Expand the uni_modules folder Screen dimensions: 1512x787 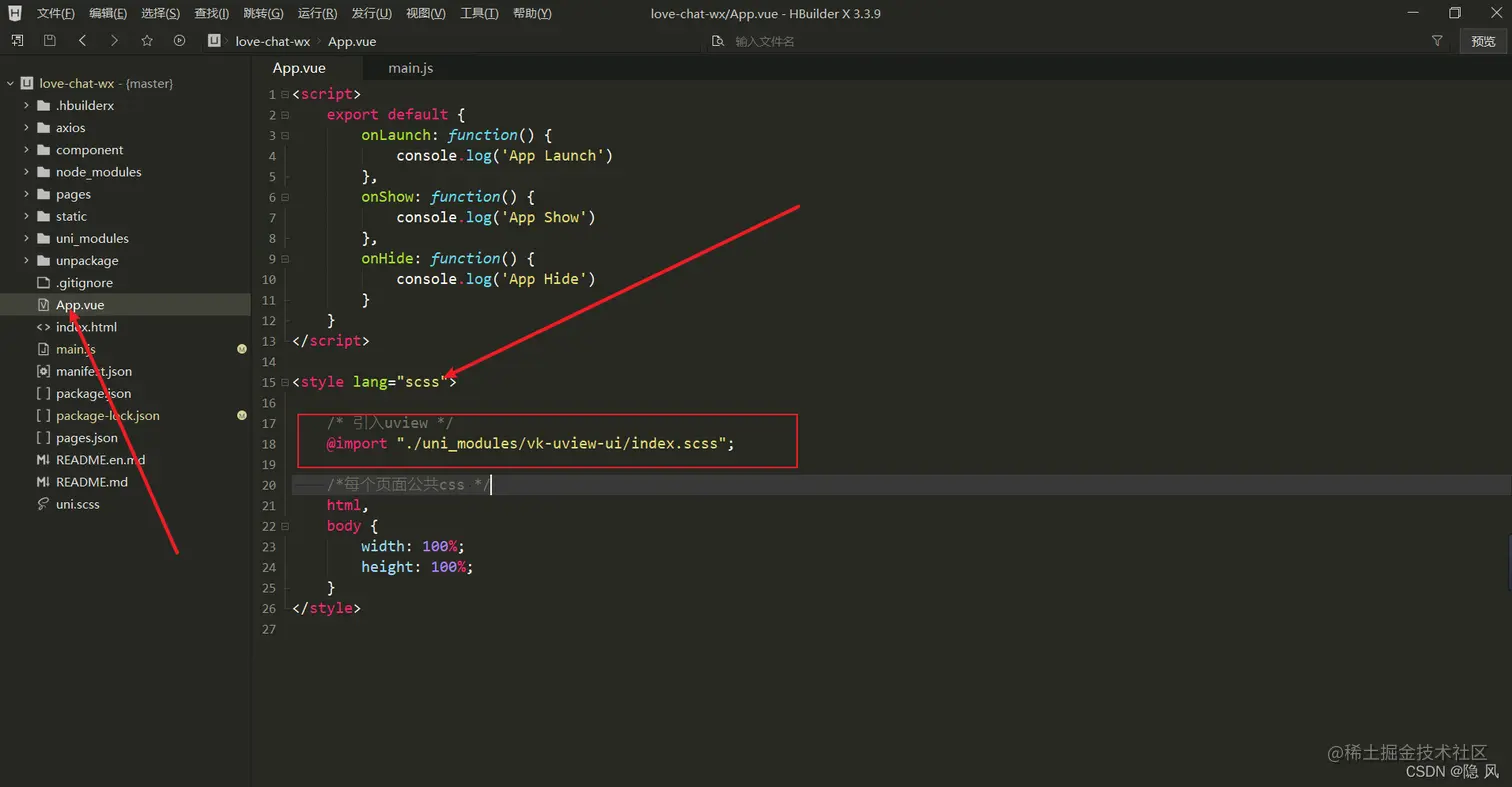tap(26, 238)
